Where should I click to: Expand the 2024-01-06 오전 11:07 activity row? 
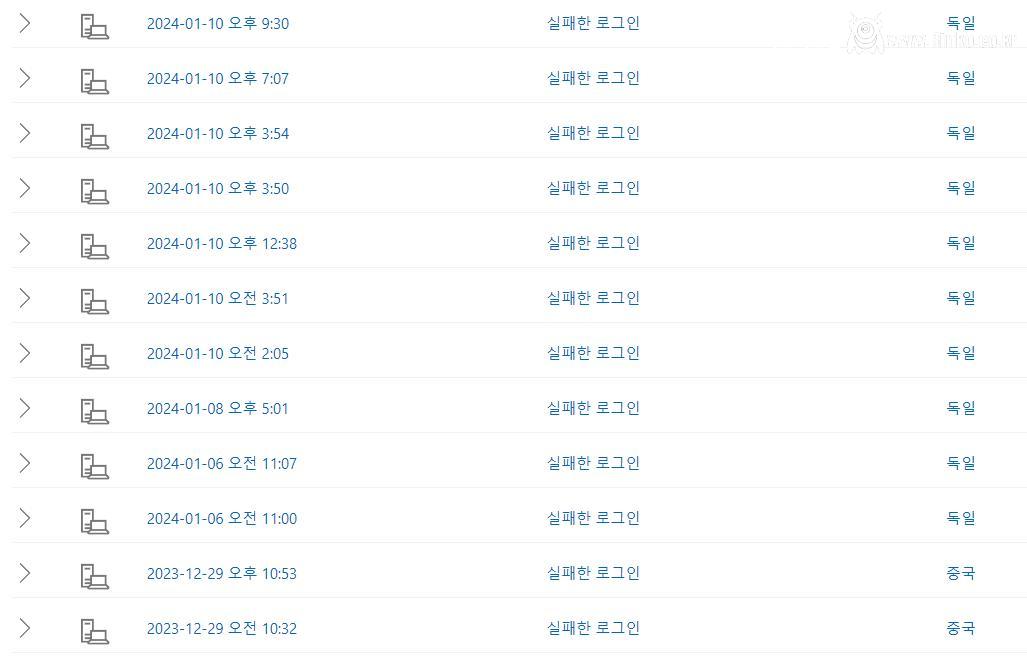point(25,463)
